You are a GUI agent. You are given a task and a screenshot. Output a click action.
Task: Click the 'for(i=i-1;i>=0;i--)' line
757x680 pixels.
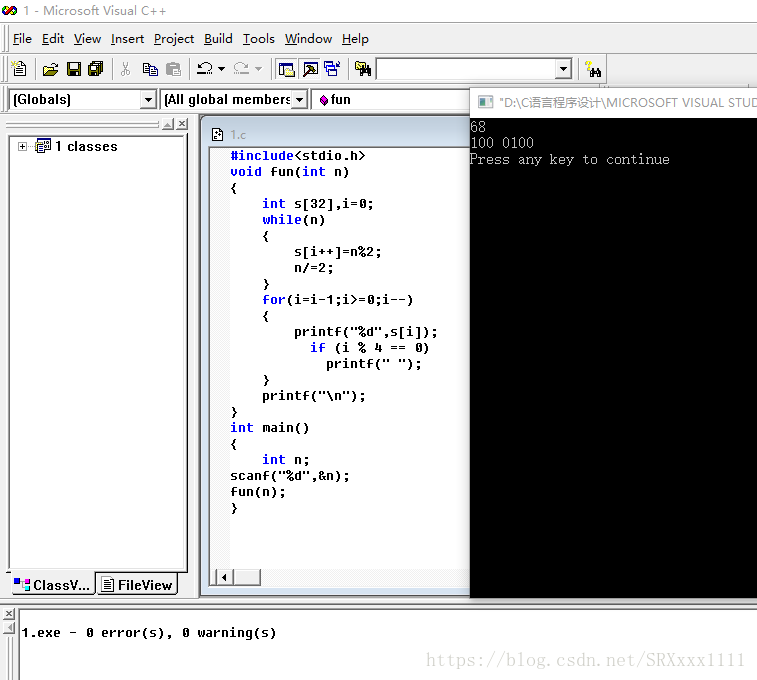click(337, 300)
